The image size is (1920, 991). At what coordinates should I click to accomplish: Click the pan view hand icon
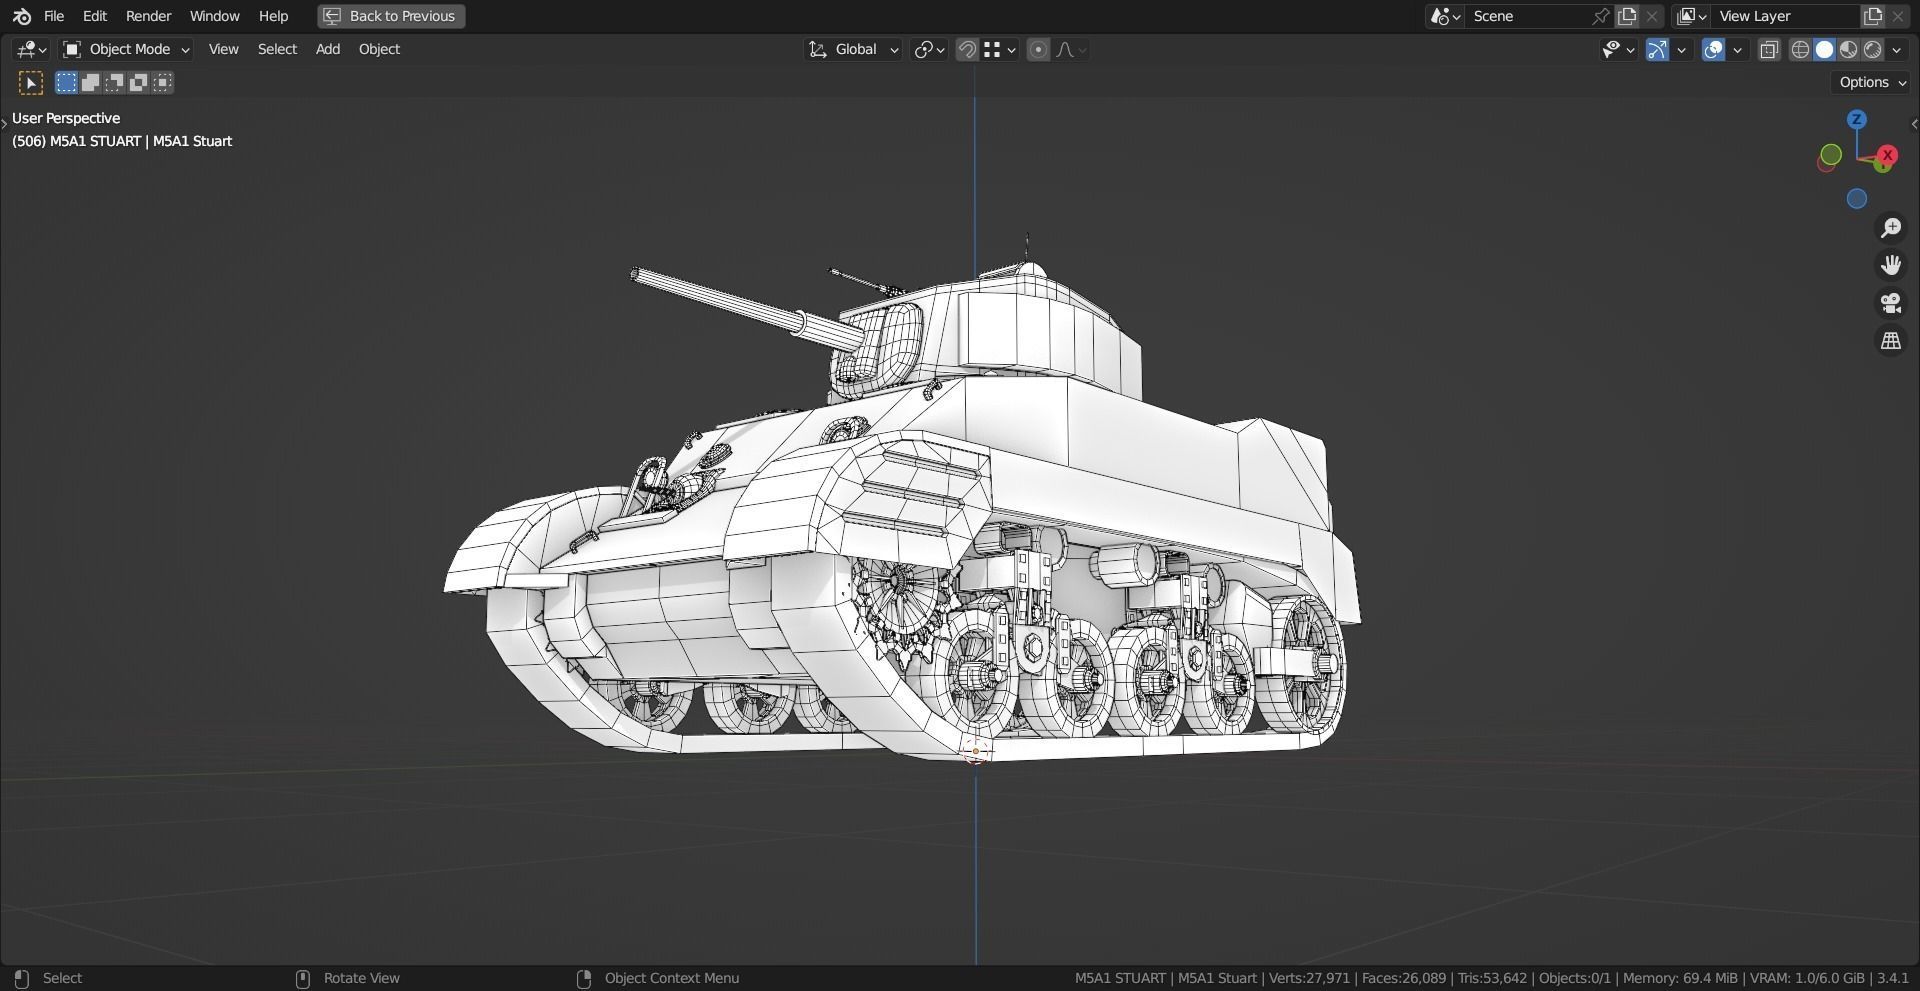[1891, 265]
